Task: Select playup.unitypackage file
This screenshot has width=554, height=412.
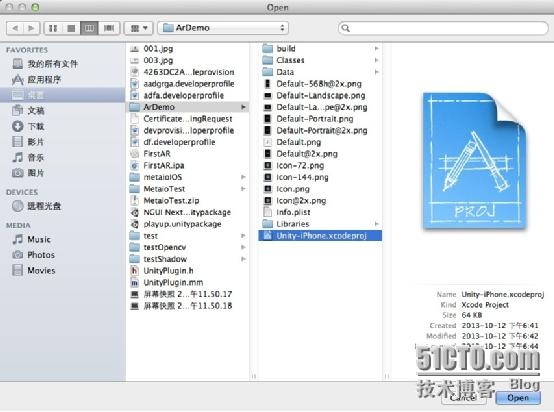Action: 187,224
